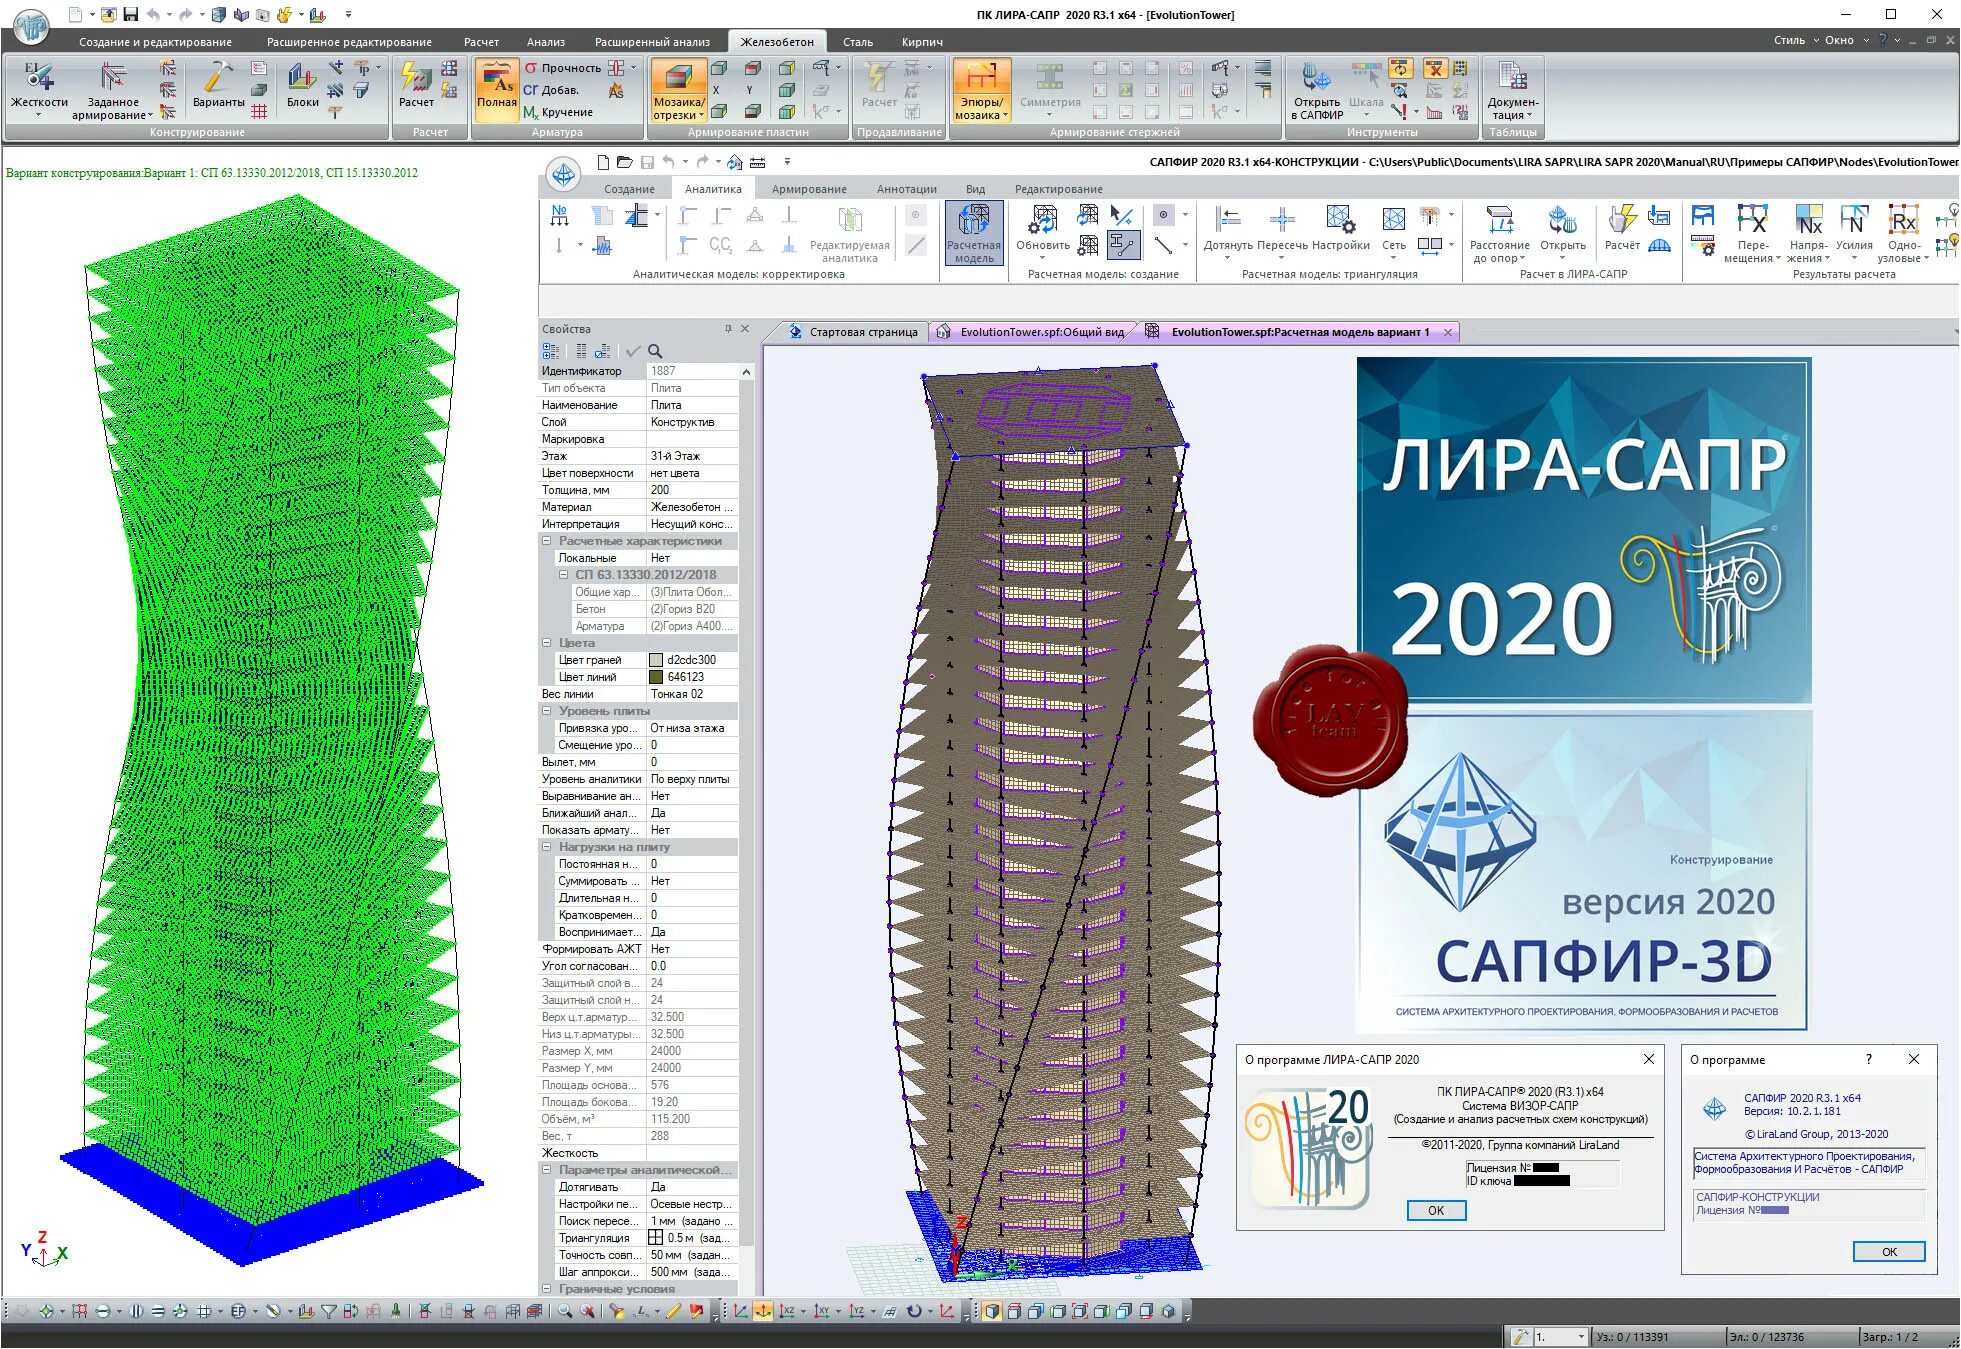The width and height of the screenshot is (1961, 1349).
Task: Click the Добав. reinforcement option
Action: pos(551,90)
